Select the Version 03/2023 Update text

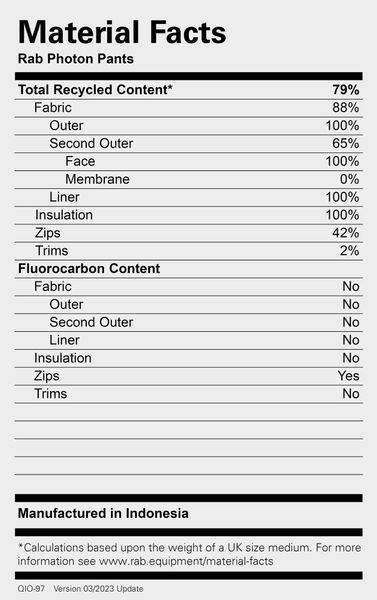click(x=98, y=589)
